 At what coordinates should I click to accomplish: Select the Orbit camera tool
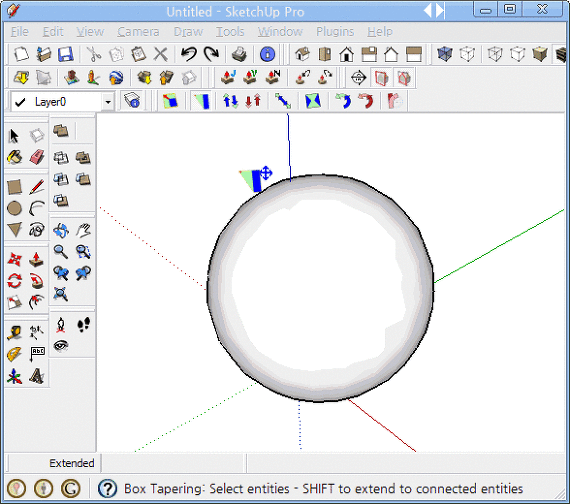[61, 230]
